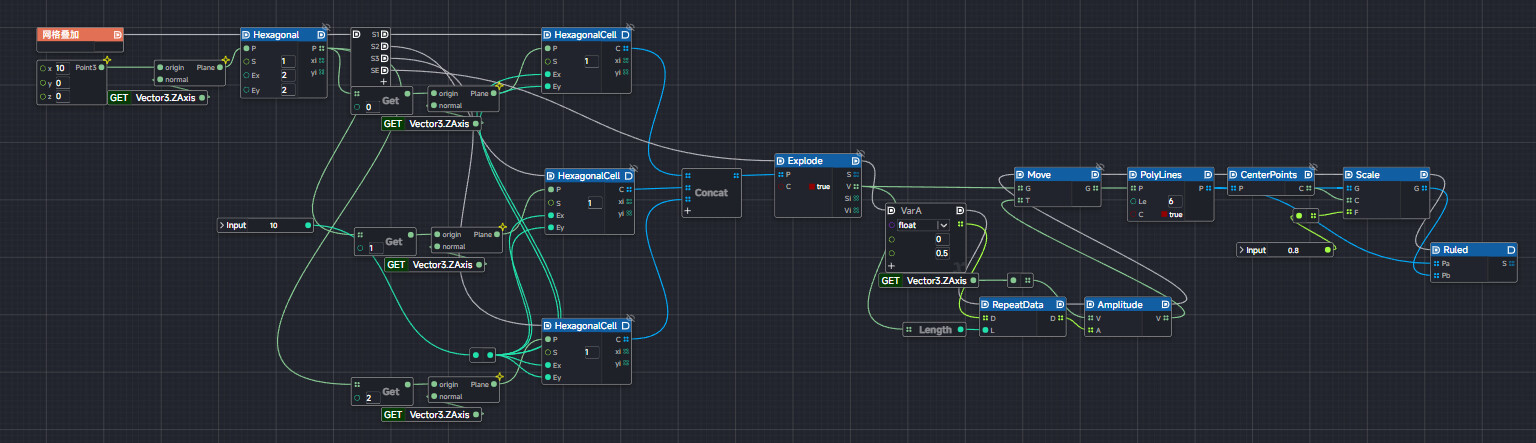Add a new input with Concat's plus button

tap(687, 211)
